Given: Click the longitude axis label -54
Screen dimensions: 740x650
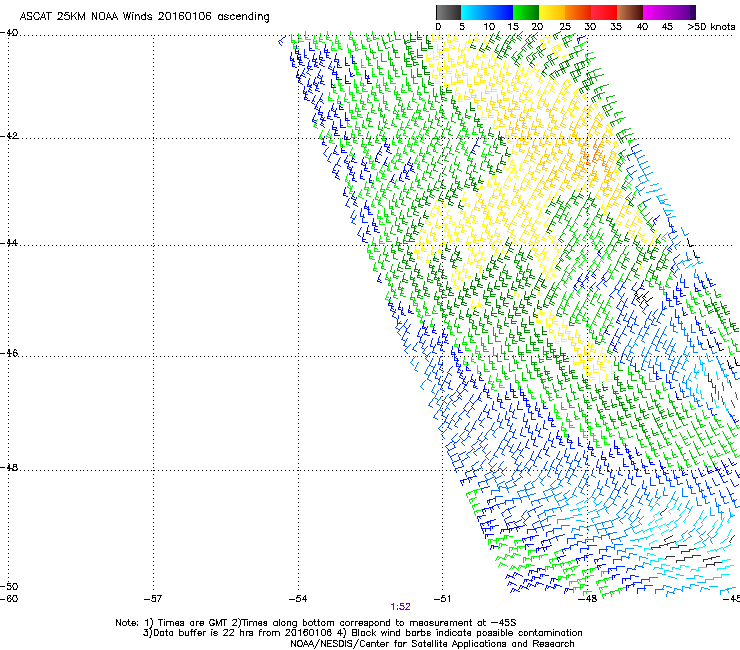Looking at the screenshot, I should point(298,599).
